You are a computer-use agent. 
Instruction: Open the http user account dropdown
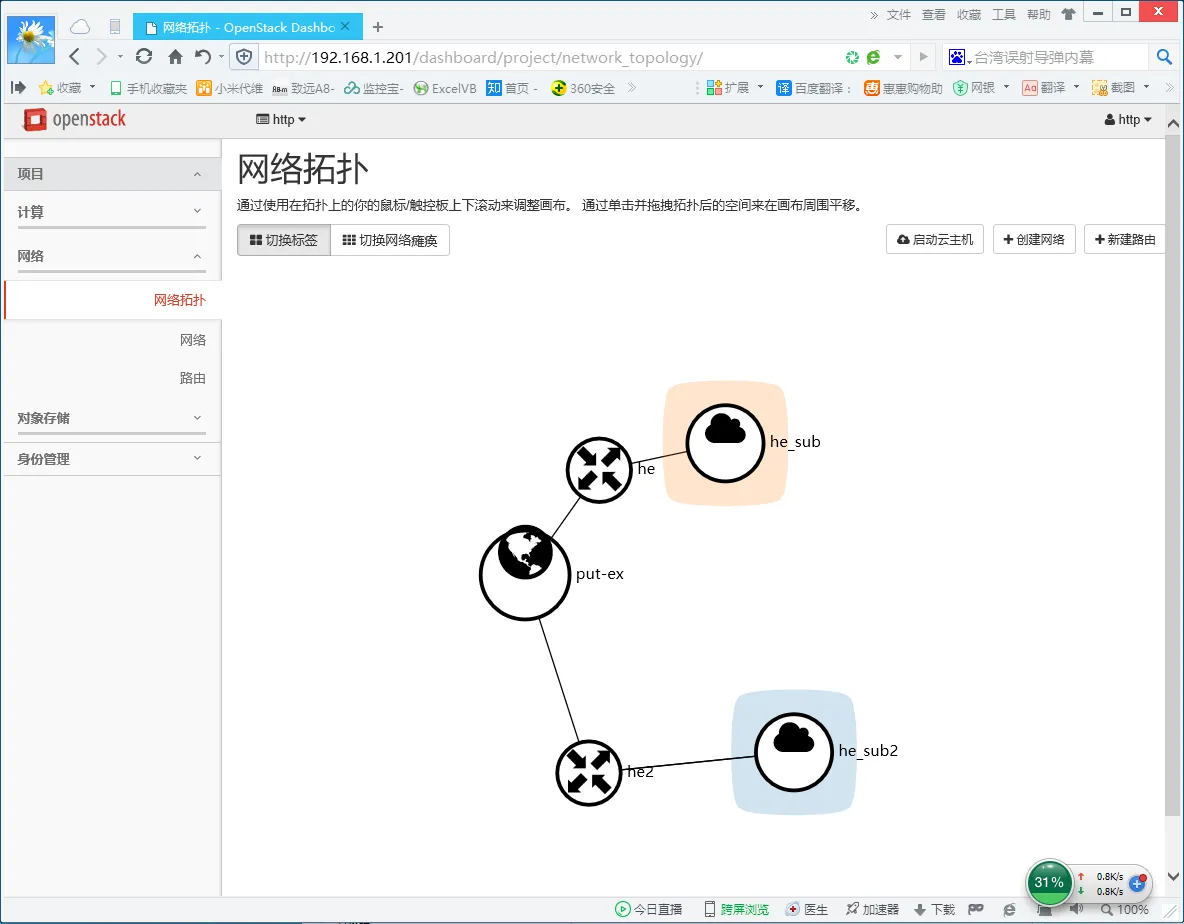[1128, 119]
